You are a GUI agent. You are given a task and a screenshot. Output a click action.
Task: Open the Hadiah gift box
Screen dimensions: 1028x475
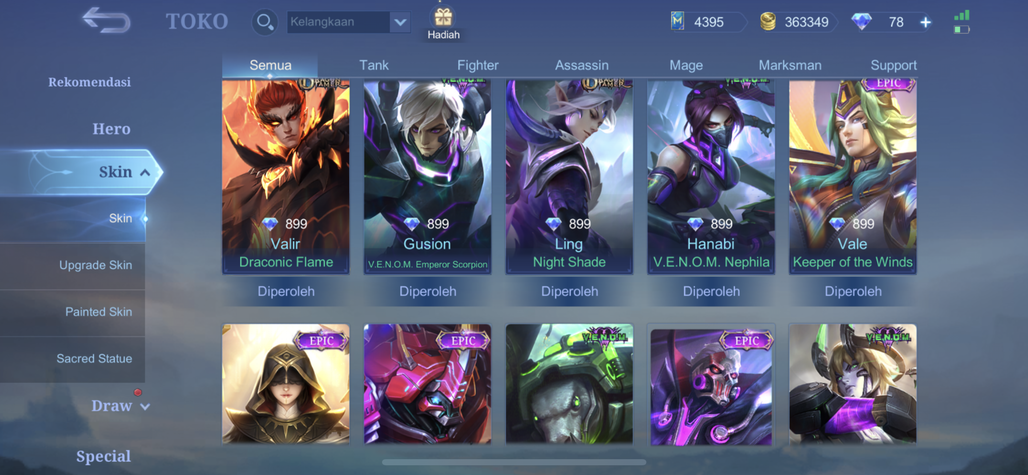click(444, 23)
